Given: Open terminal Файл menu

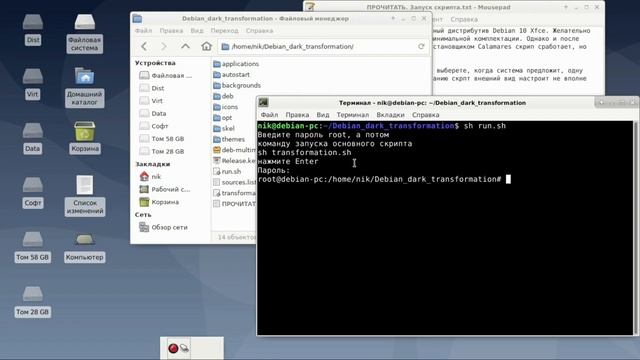Looking at the screenshot, I should pyautogui.click(x=269, y=115).
